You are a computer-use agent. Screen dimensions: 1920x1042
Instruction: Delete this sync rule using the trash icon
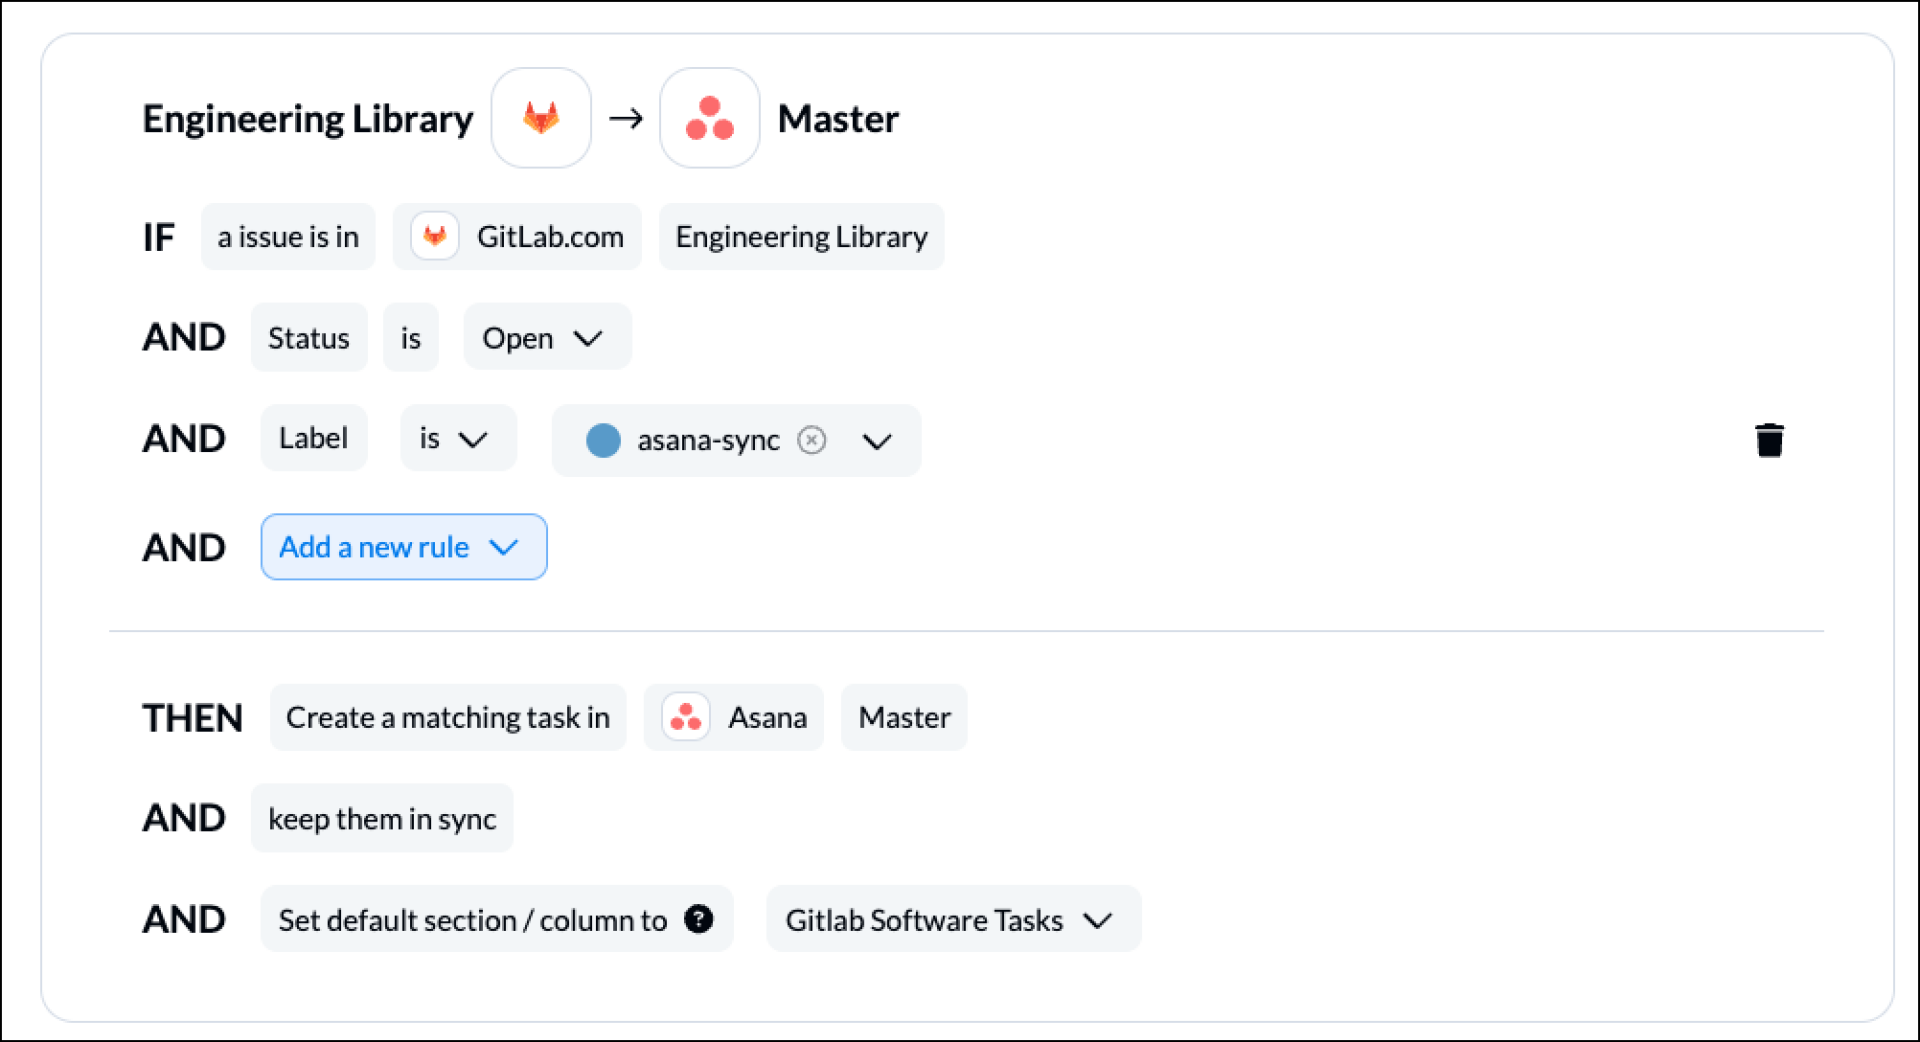click(x=1770, y=440)
